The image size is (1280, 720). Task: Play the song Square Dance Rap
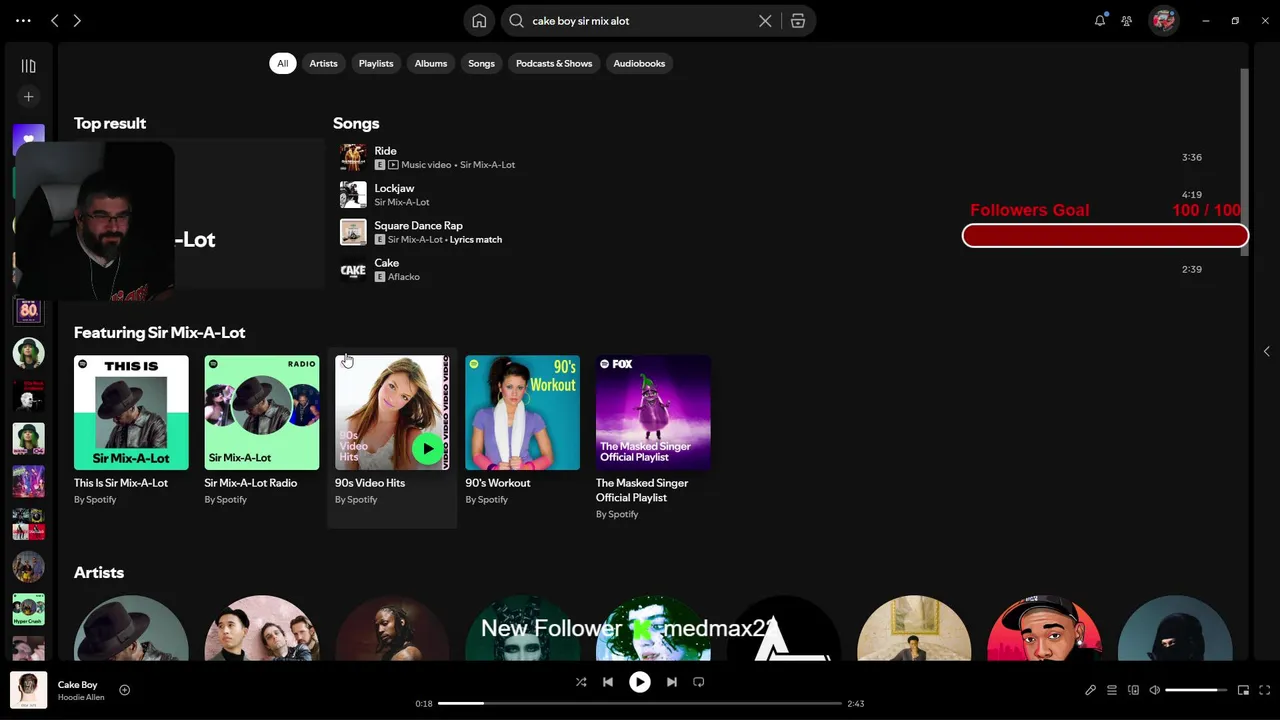[x=418, y=226]
